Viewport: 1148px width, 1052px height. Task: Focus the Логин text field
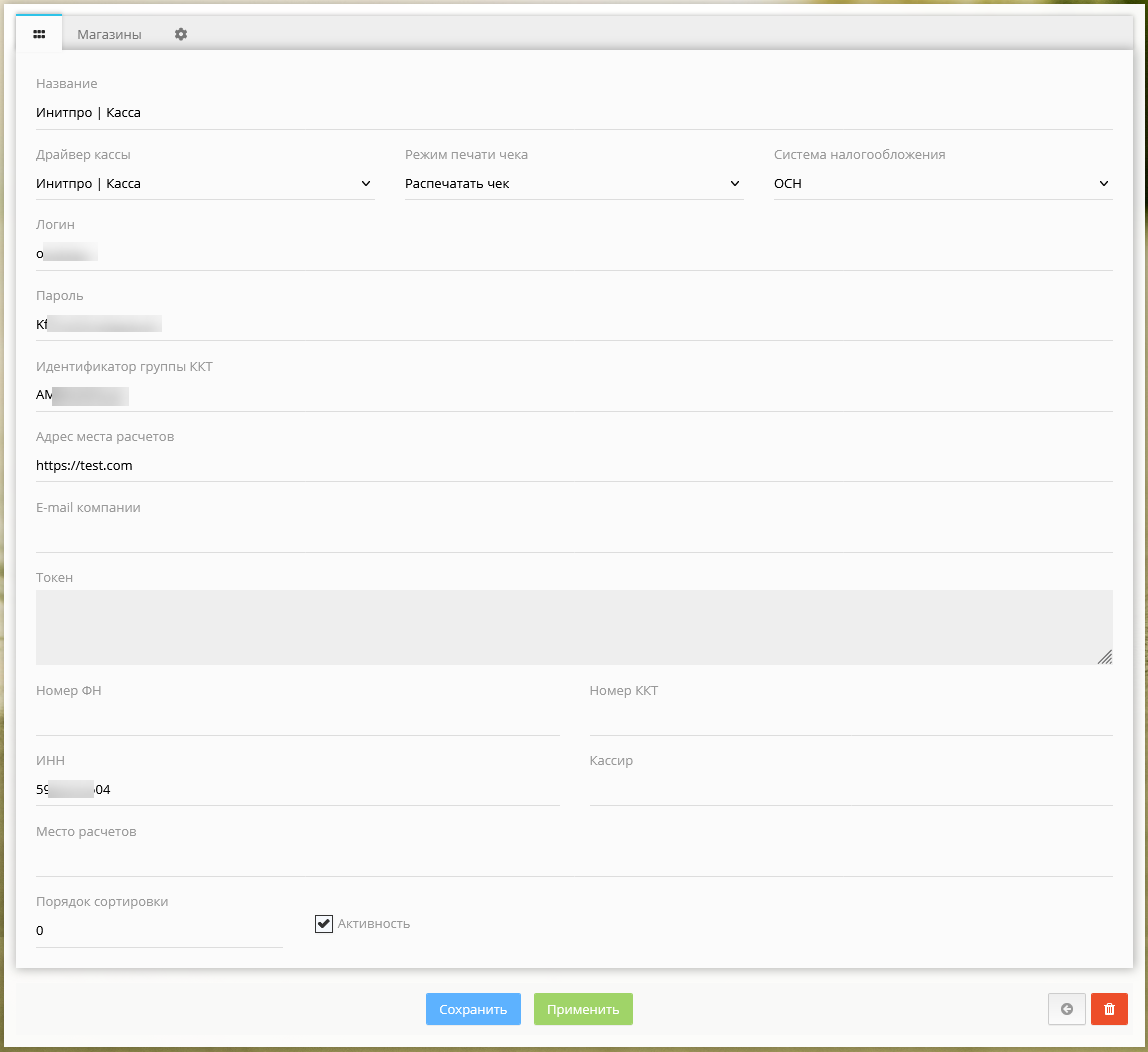click(573, 254)
